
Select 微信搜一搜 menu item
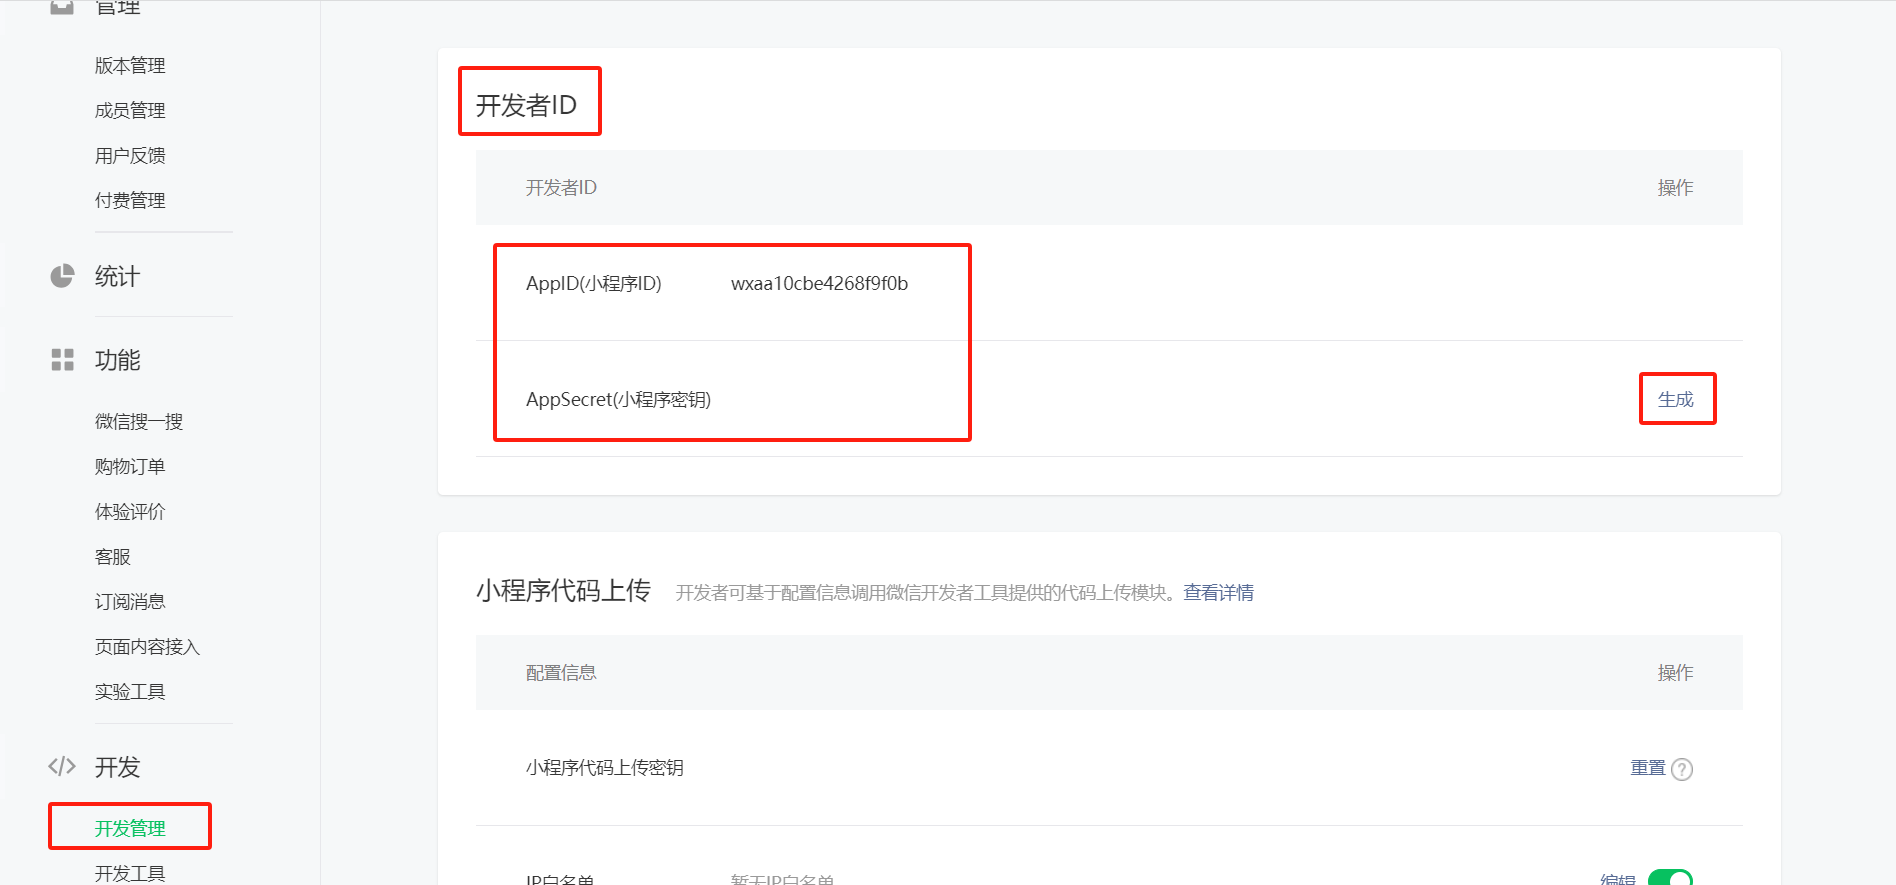pos(139,422)
